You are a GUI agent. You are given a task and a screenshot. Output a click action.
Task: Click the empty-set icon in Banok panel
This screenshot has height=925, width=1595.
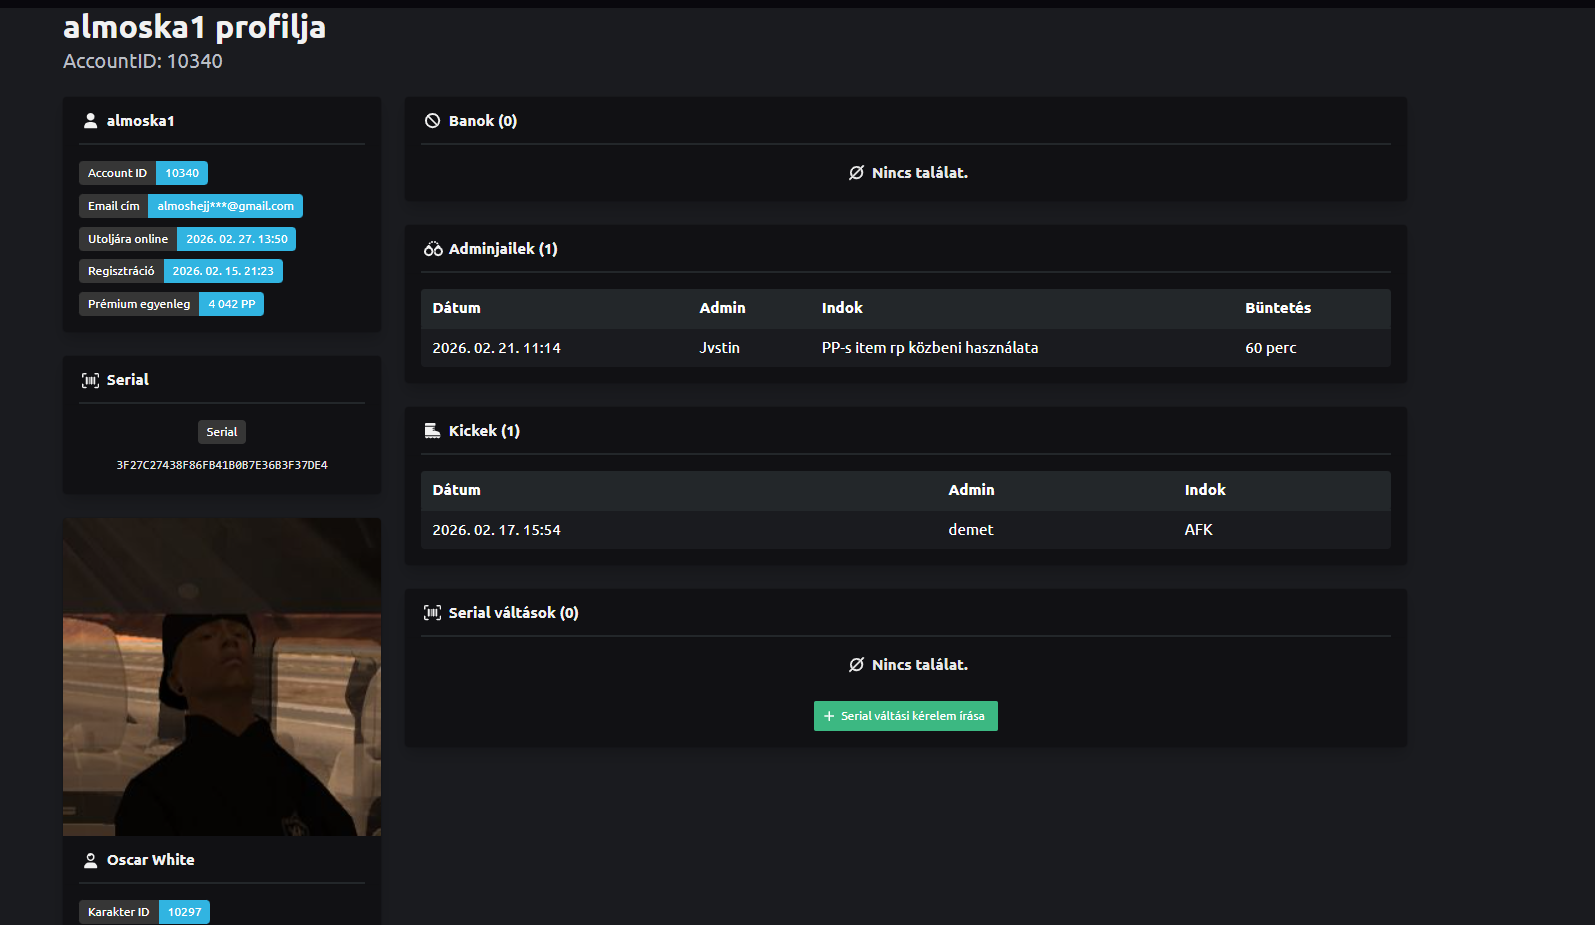pyautogui.click(x=856, y=173)
